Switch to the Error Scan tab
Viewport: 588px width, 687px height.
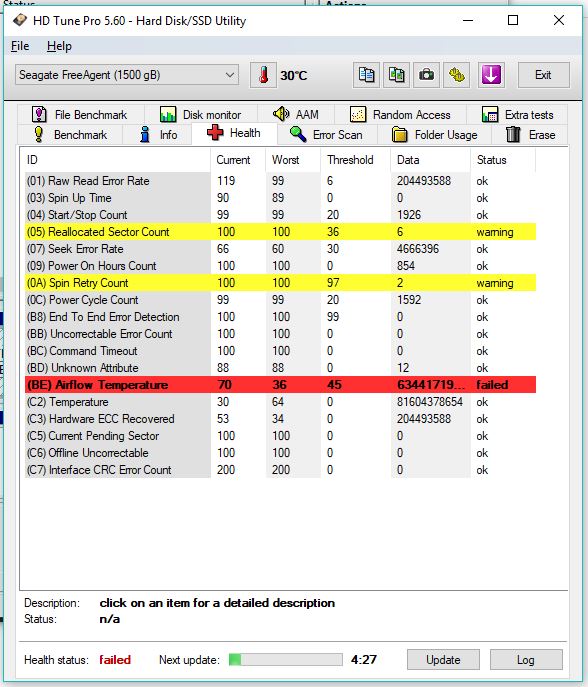(327, 135)
